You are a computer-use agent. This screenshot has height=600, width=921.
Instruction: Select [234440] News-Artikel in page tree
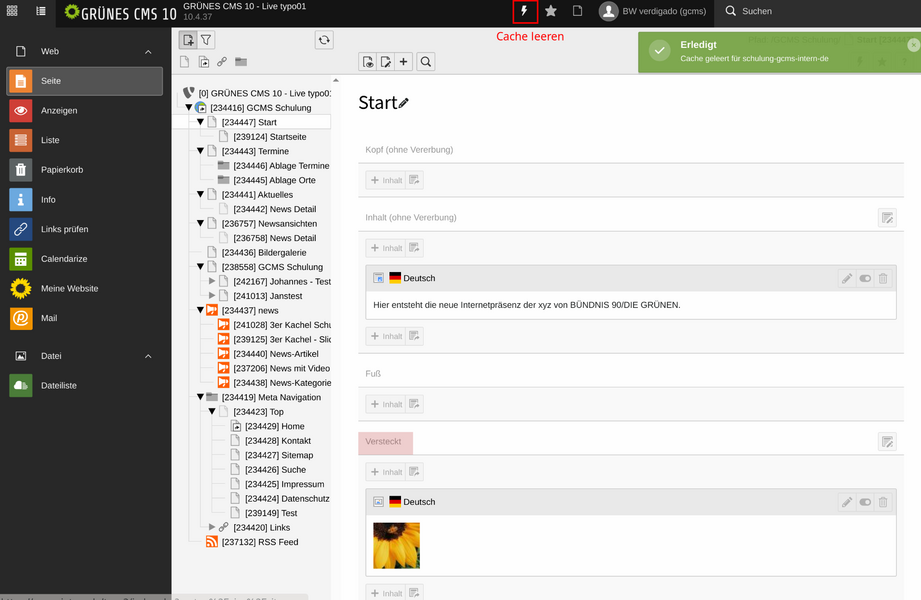click(275, 354)
